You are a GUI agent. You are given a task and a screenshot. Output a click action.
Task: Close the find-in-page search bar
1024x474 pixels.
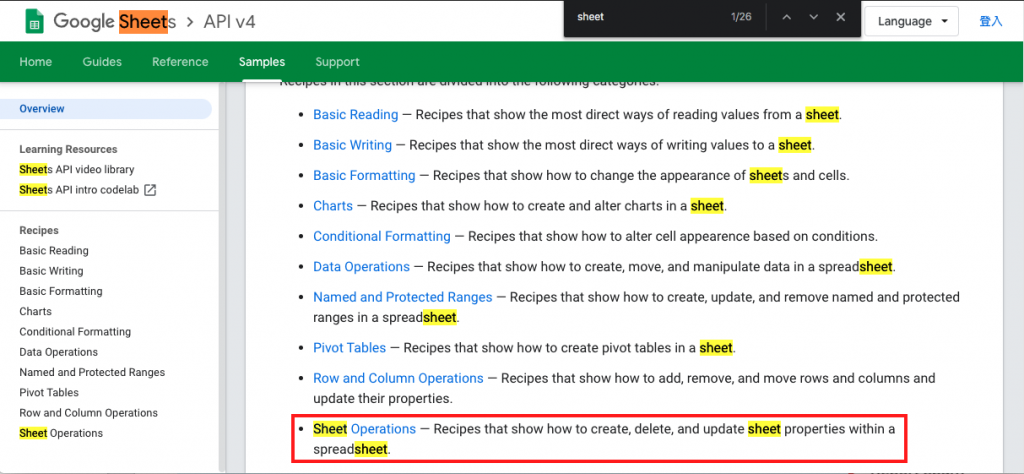(840, 18)
